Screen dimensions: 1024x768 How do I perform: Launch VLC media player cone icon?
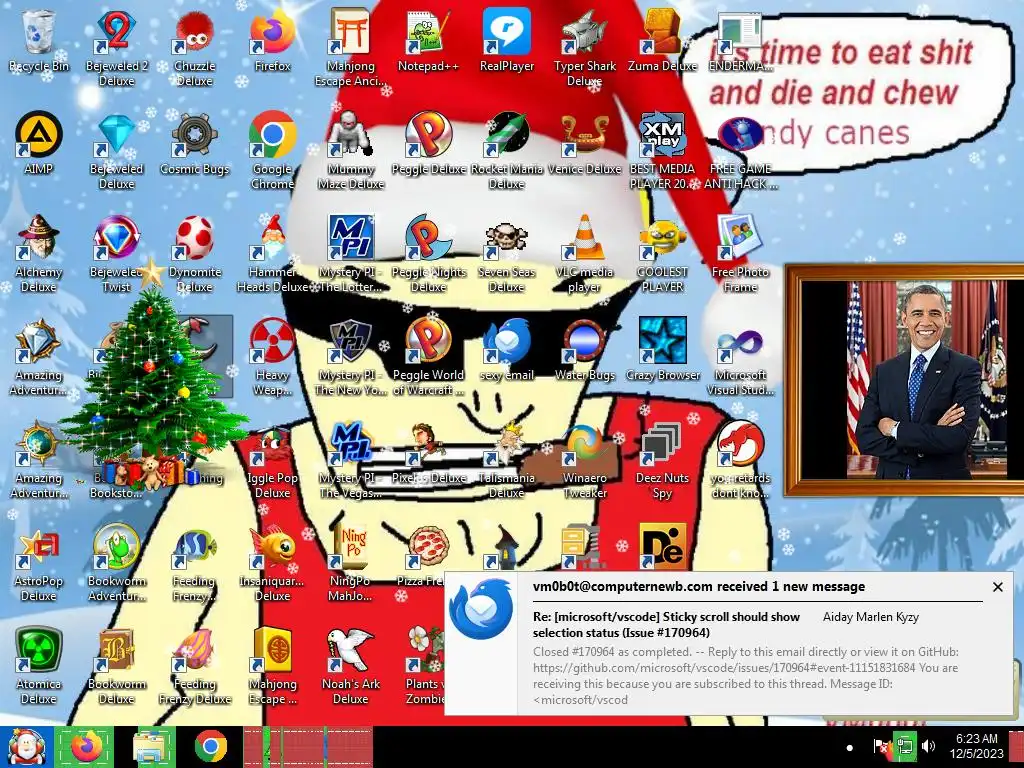pyautogui.click(x=584, y=253)
